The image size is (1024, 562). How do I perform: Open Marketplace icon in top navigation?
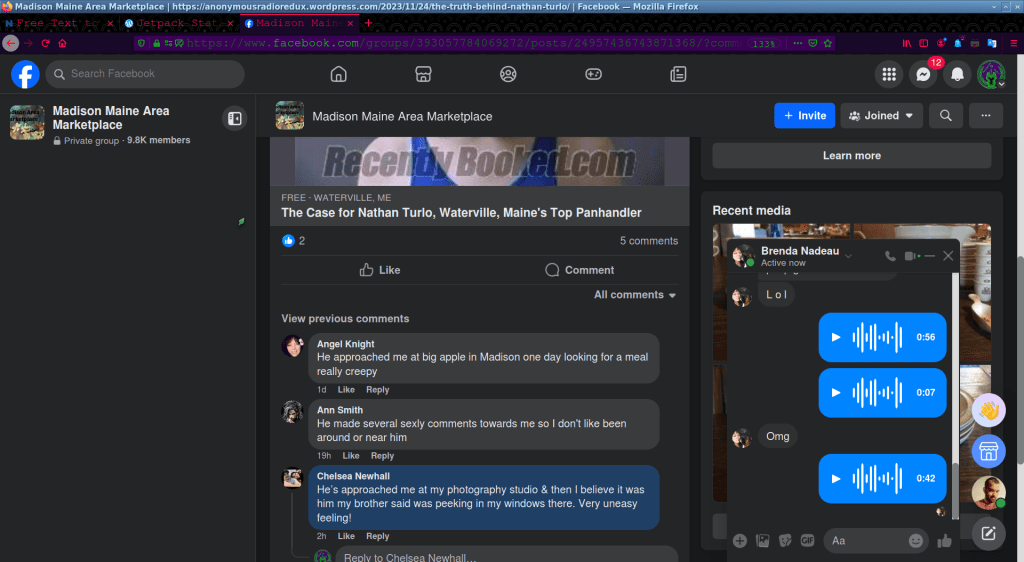(423, 74)
